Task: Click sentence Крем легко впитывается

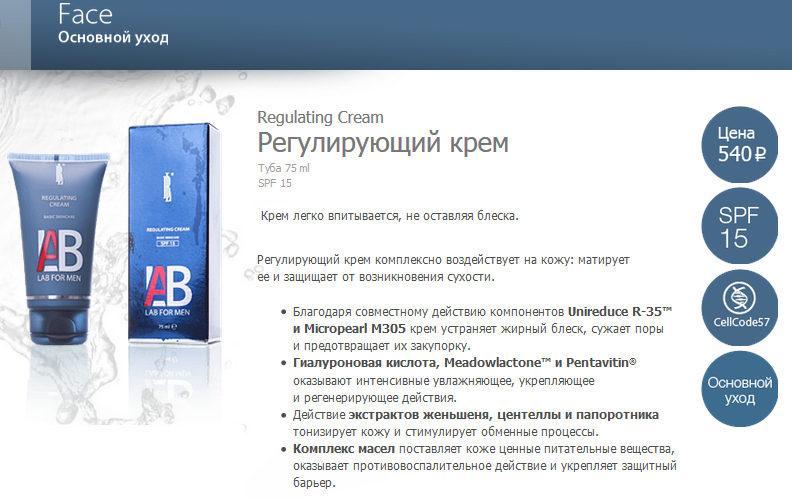Action: click(x=390, y=216)
